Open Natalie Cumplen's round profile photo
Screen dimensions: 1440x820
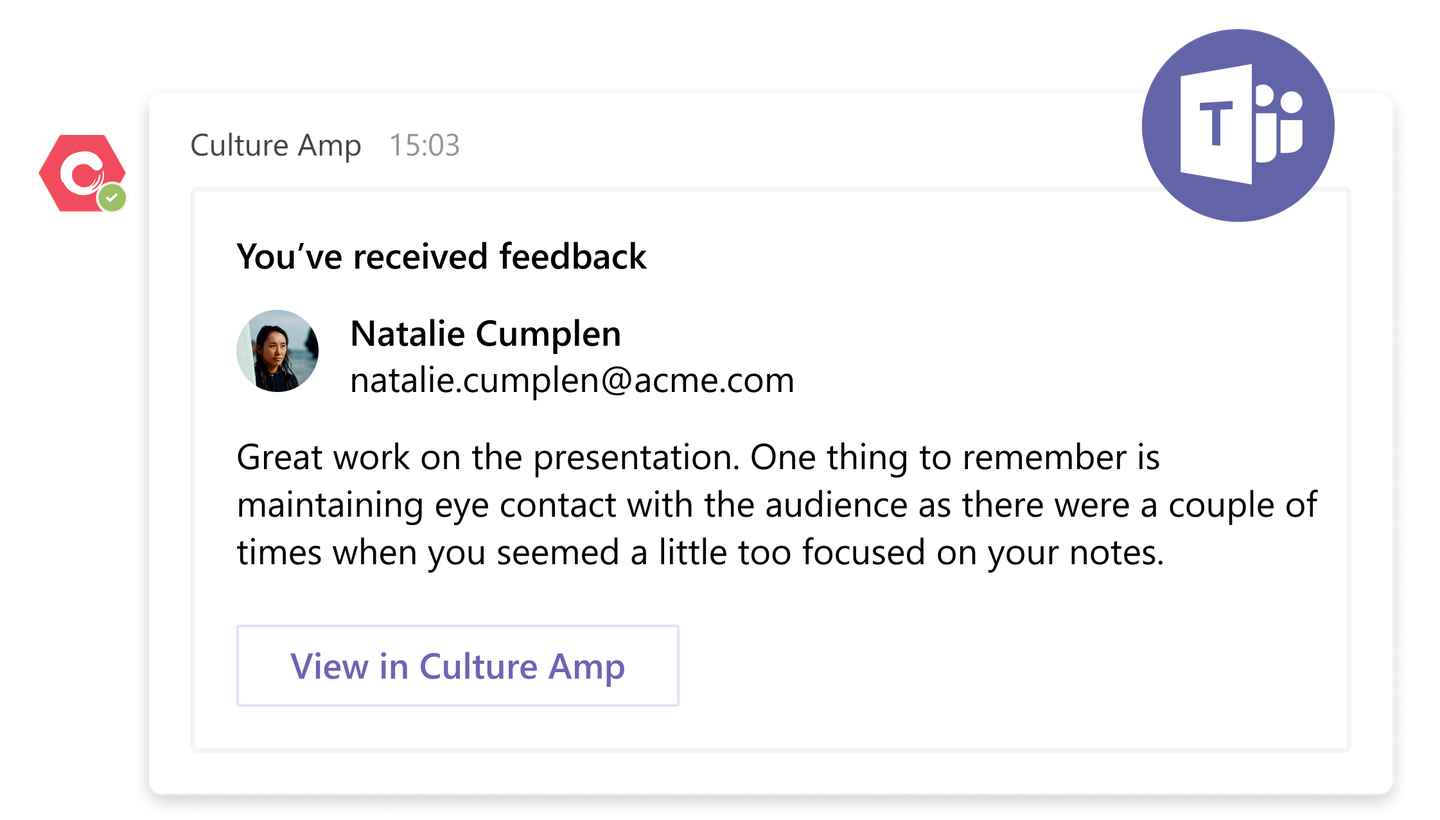point(278,351)
